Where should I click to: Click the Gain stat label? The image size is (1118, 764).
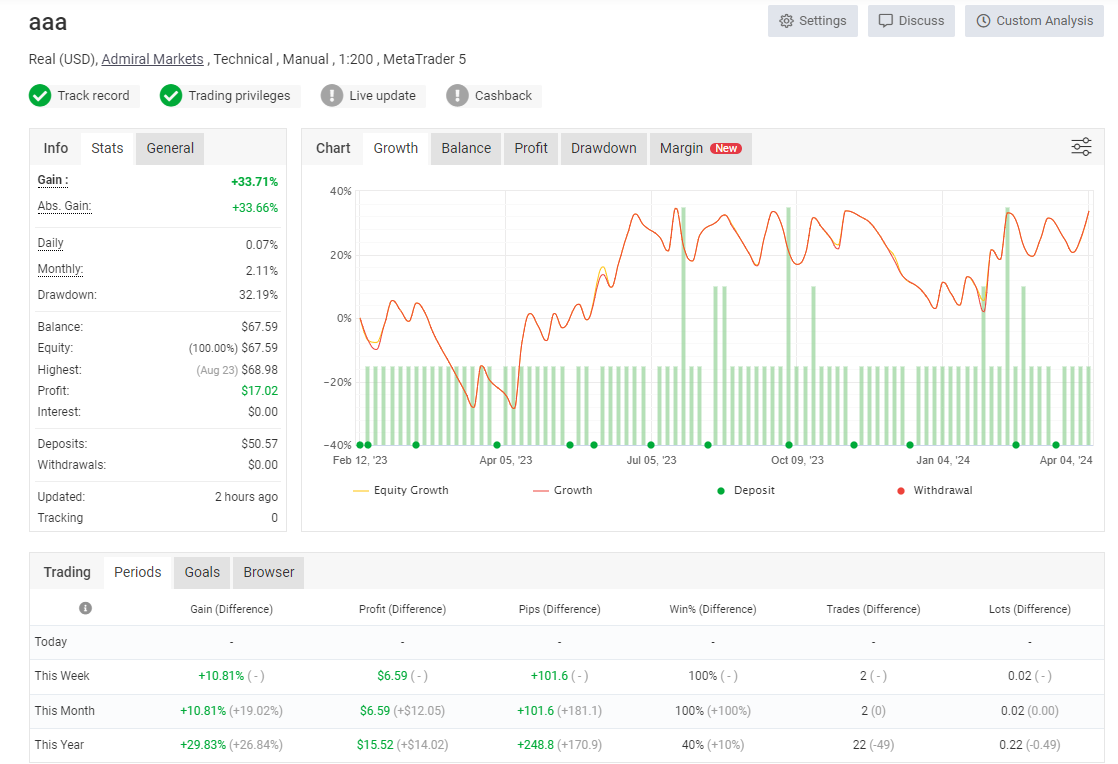(x=52, y=180)
